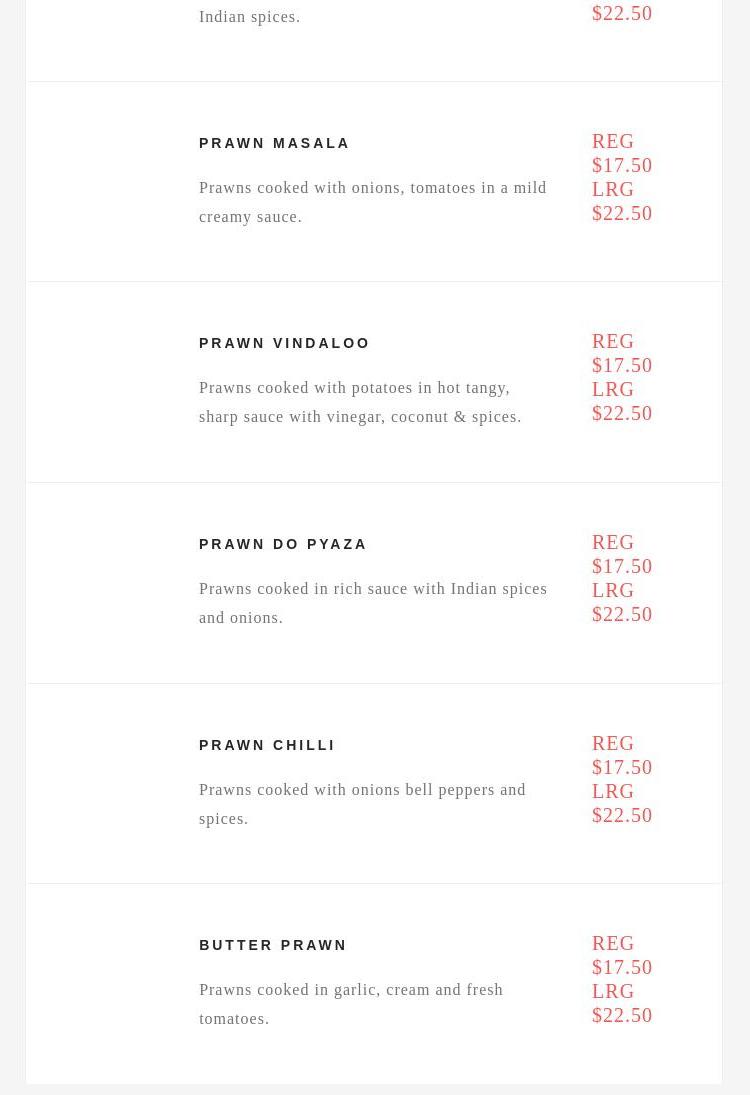Click Butter Prawn's $22.50 large price

click(622, 1015)
